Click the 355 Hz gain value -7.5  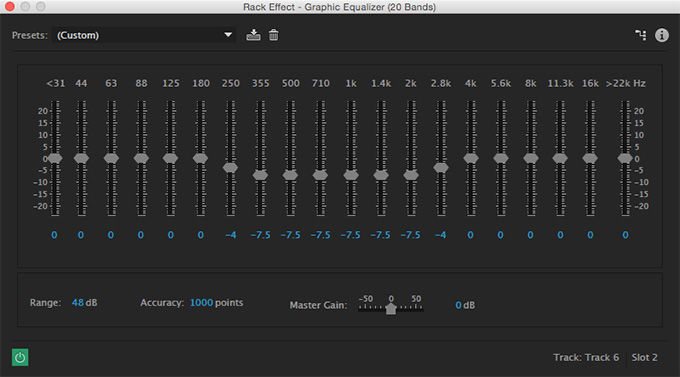pyautogui.click(x=260, y=235)
